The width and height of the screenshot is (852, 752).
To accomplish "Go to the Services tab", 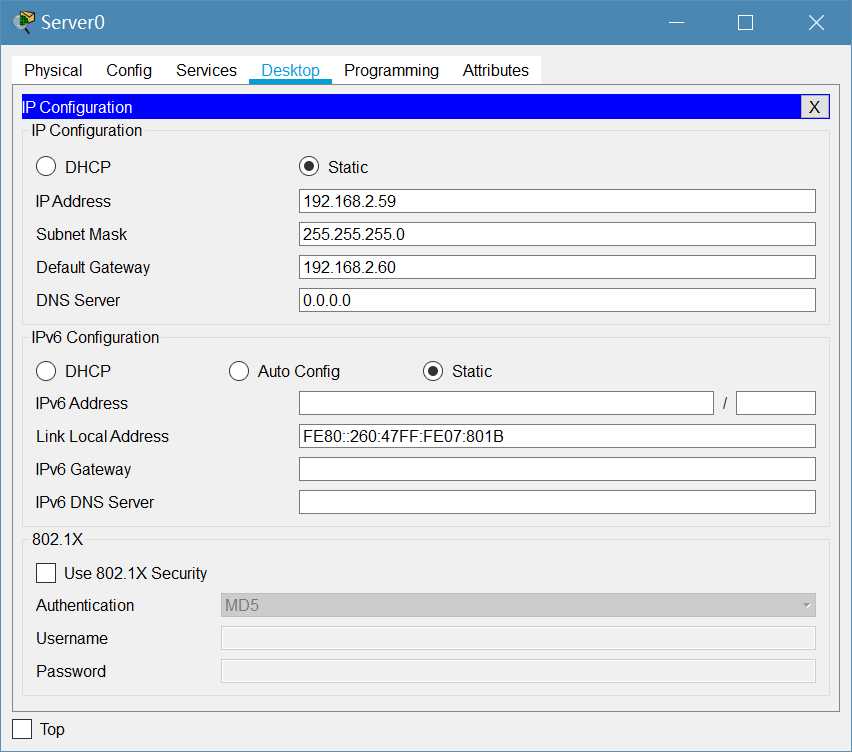I will pyautogui.click(x=206, y=70).
